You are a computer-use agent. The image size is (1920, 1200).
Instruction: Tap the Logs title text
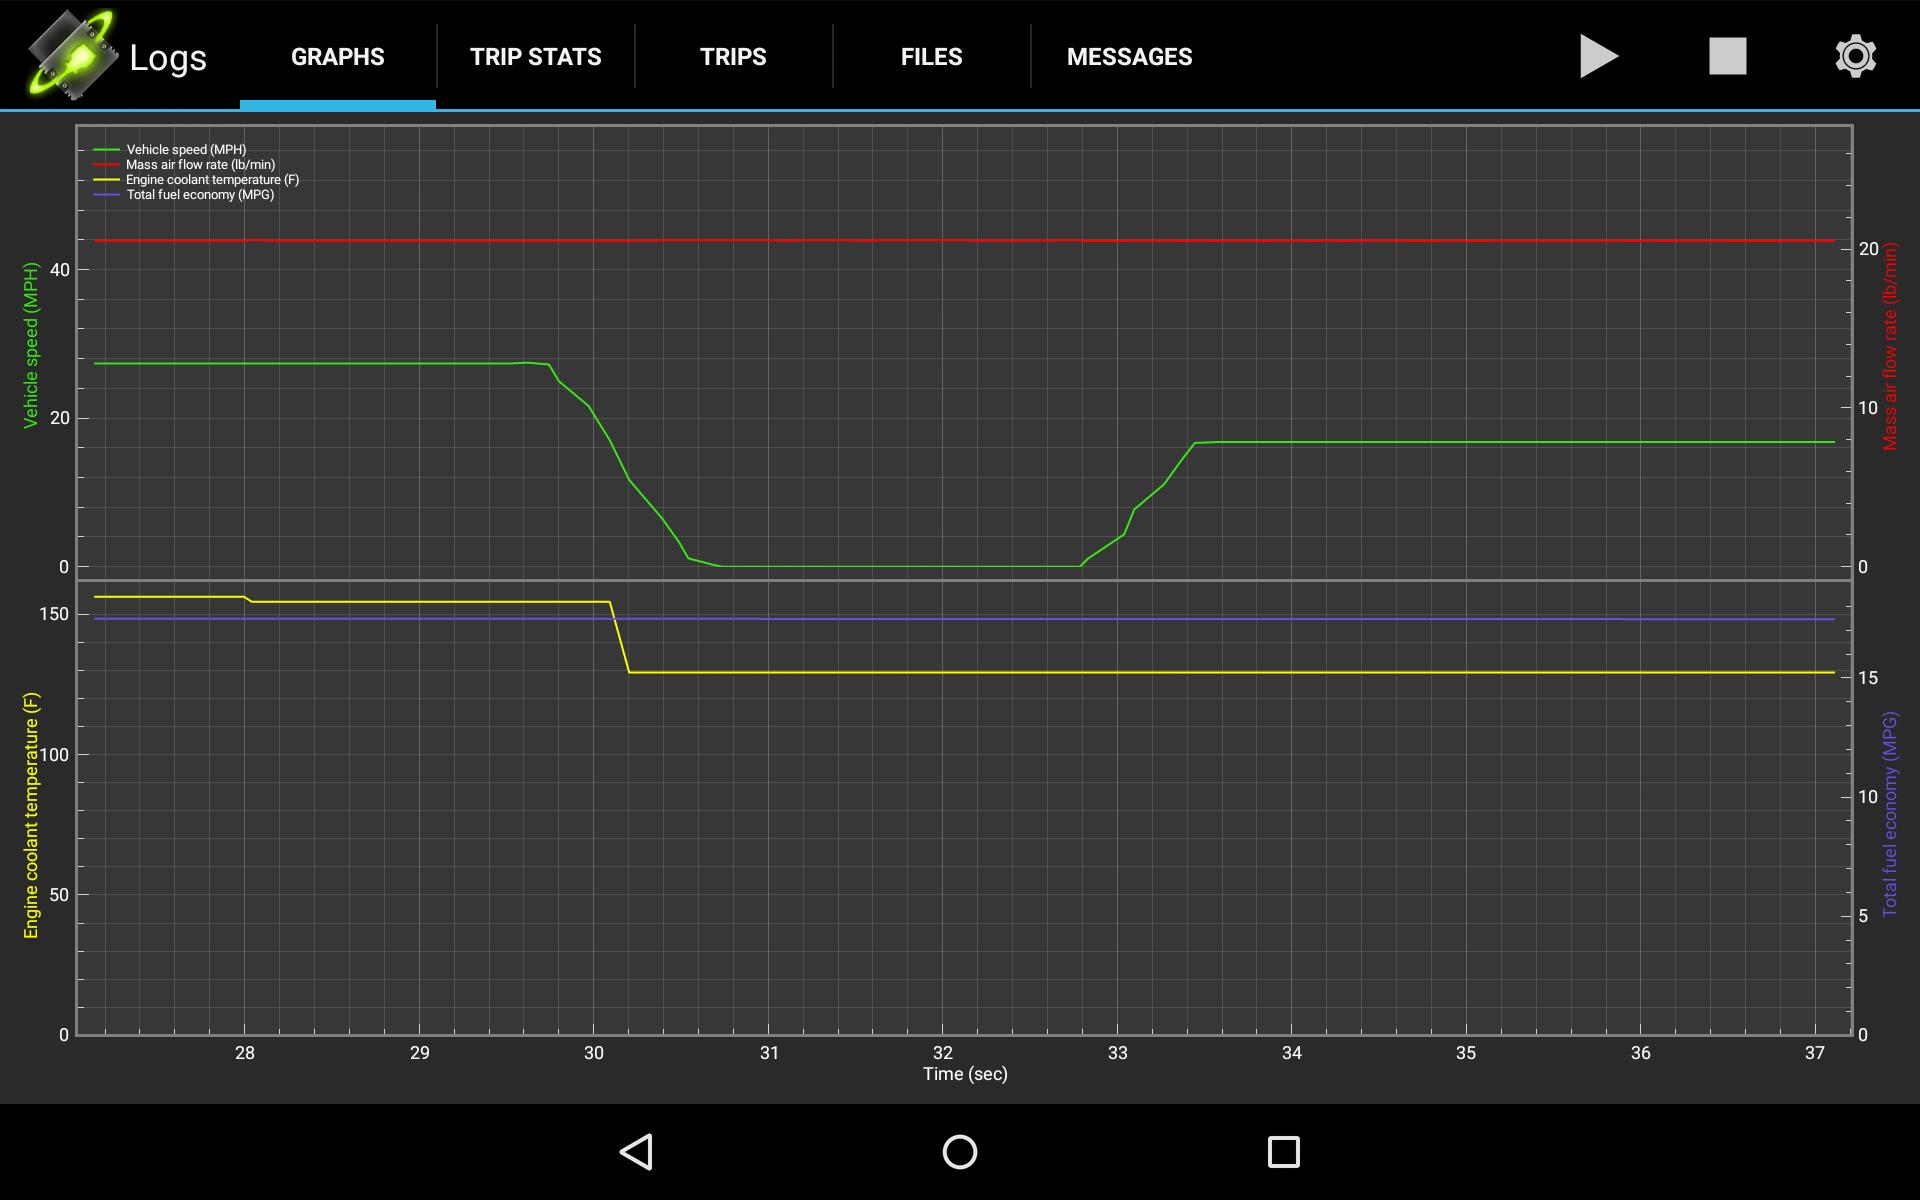pos(168,58)
